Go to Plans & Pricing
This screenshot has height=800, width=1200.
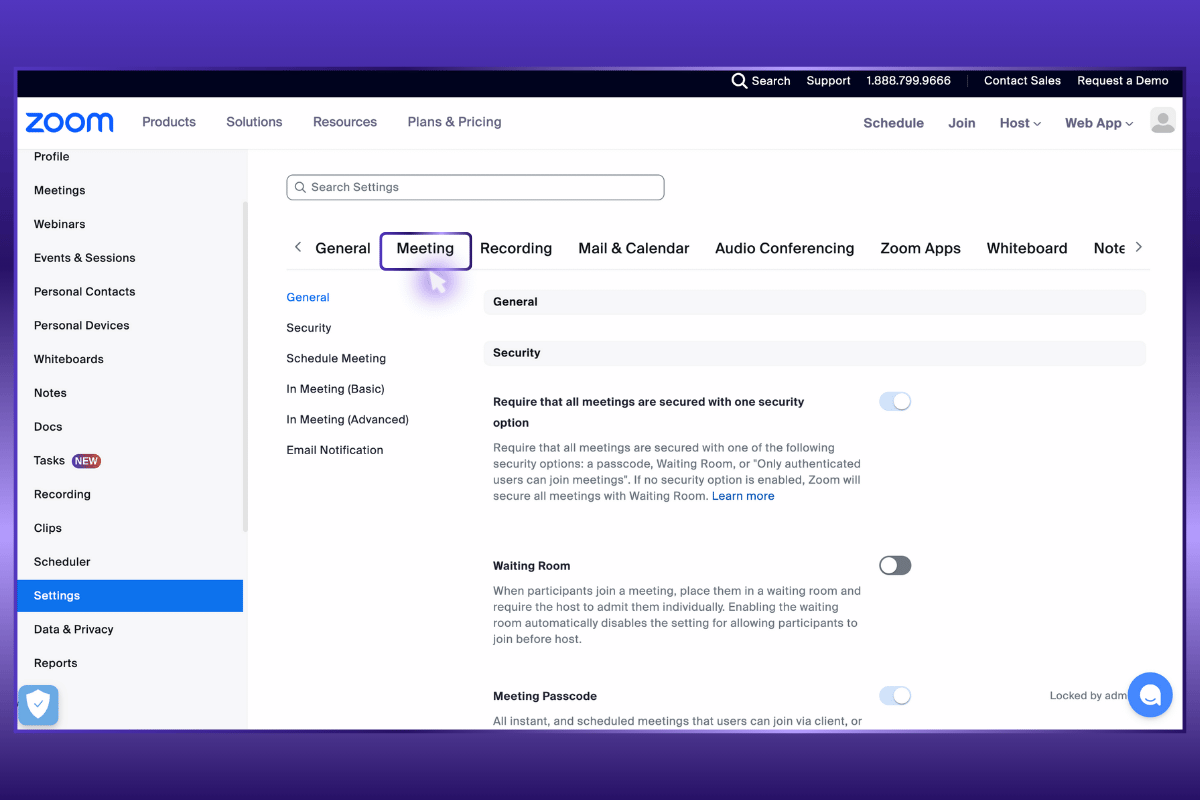point(454,122)
